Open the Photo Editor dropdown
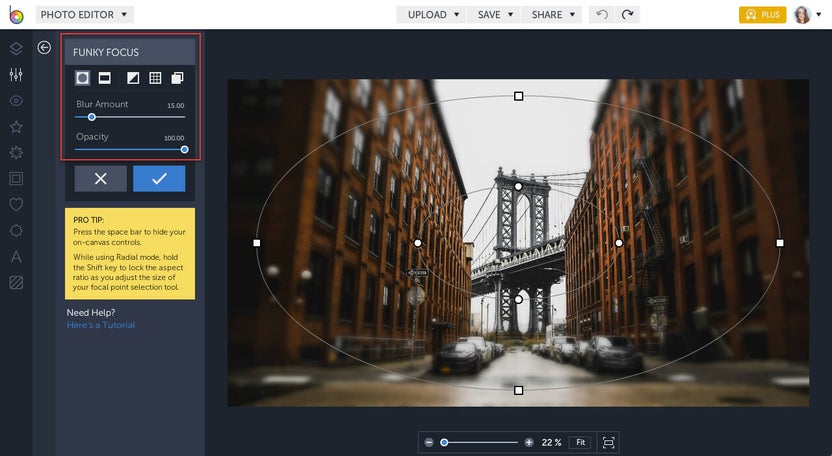The image size is (832, 456). point(84,15)
